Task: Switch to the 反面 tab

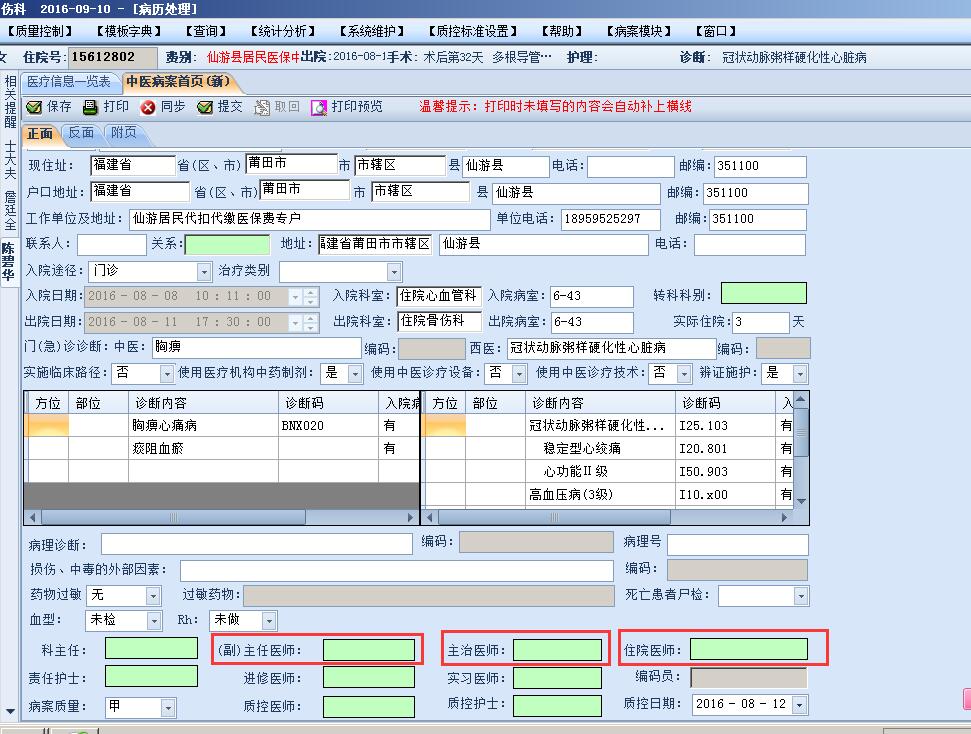Action: 81,133
